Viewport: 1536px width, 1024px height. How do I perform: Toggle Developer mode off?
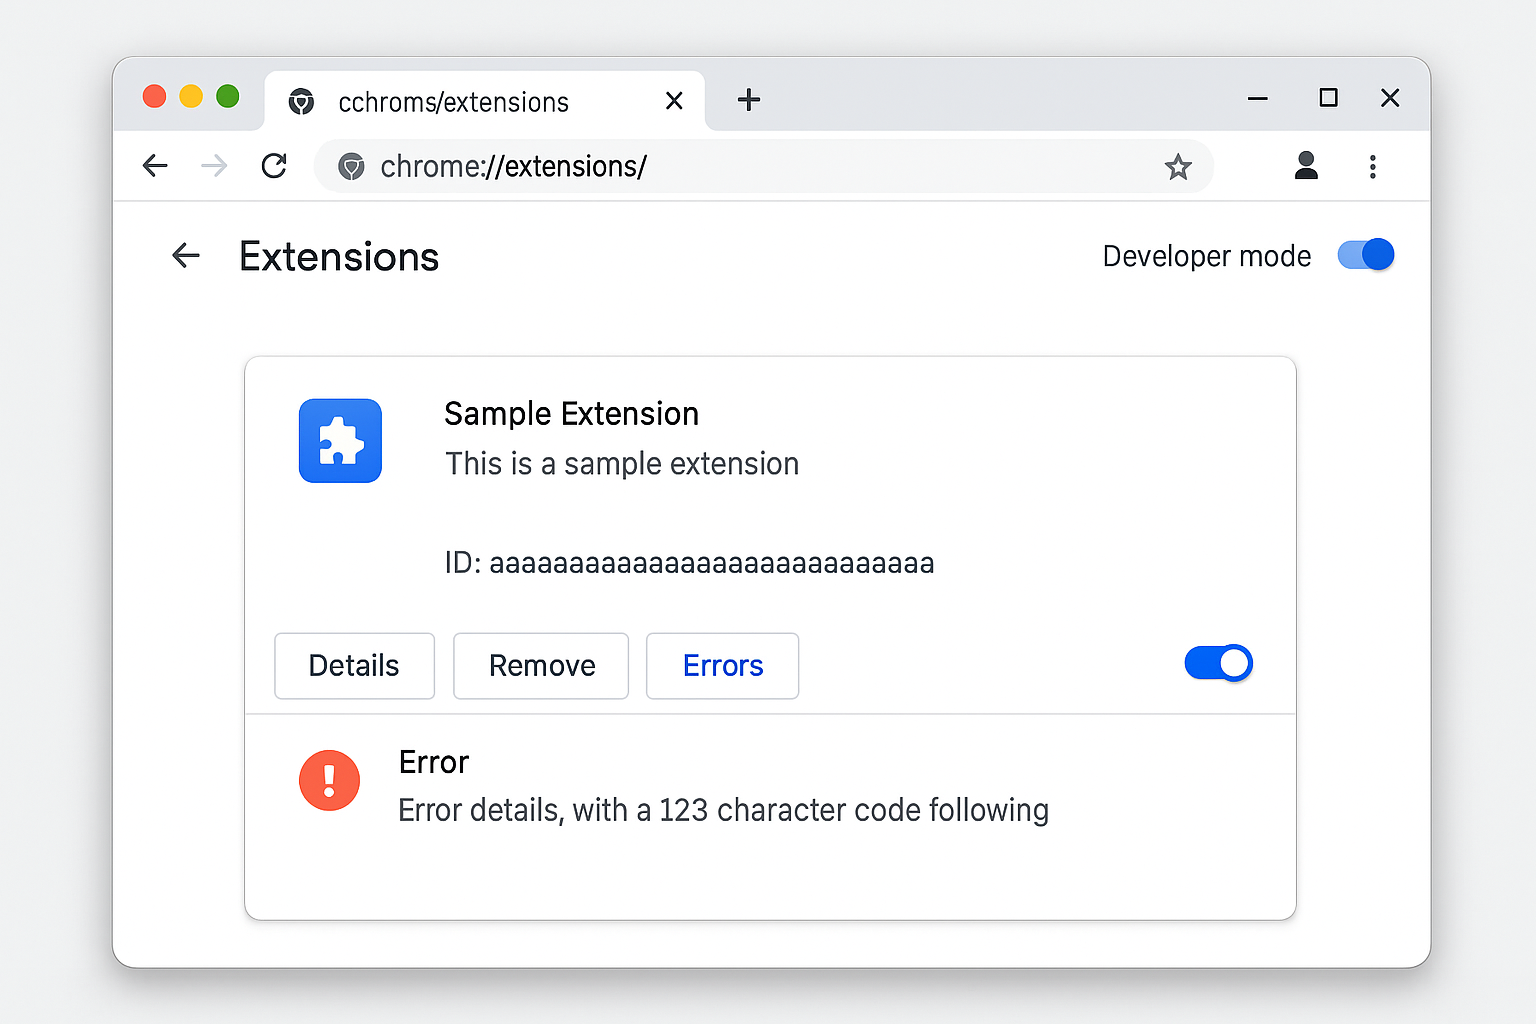click(1365, 255)
